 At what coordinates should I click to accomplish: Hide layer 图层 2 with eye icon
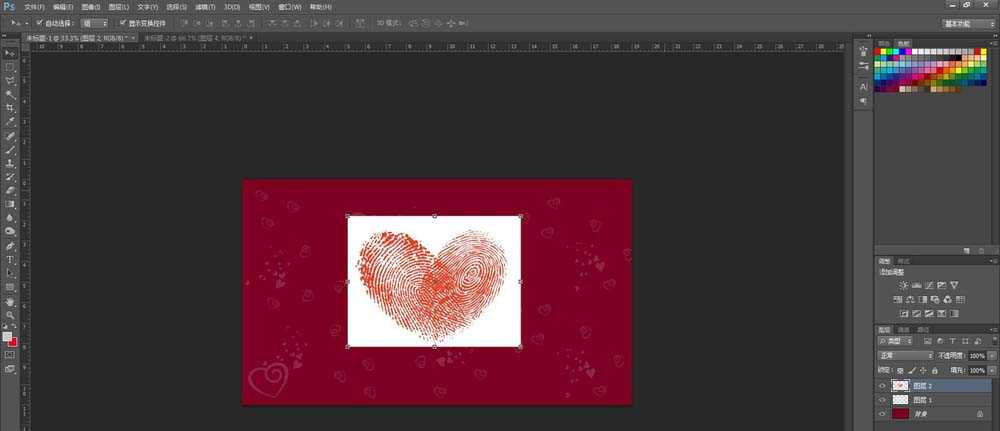tap(882, 385)
